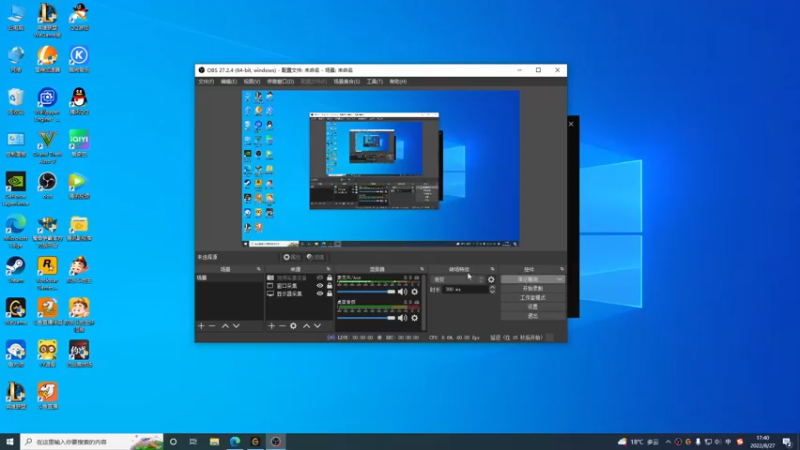800x450 pixels.
Task: Toggle the lock on the first source
Action: click(x=330, y=278)
